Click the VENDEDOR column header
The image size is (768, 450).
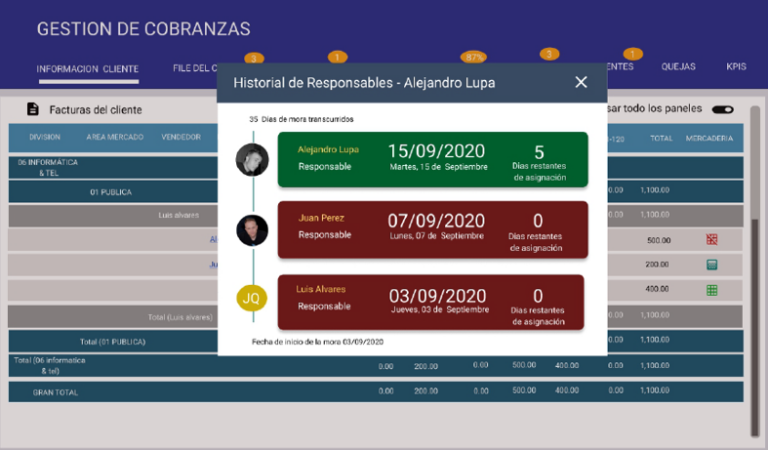[x=181, y=137]
